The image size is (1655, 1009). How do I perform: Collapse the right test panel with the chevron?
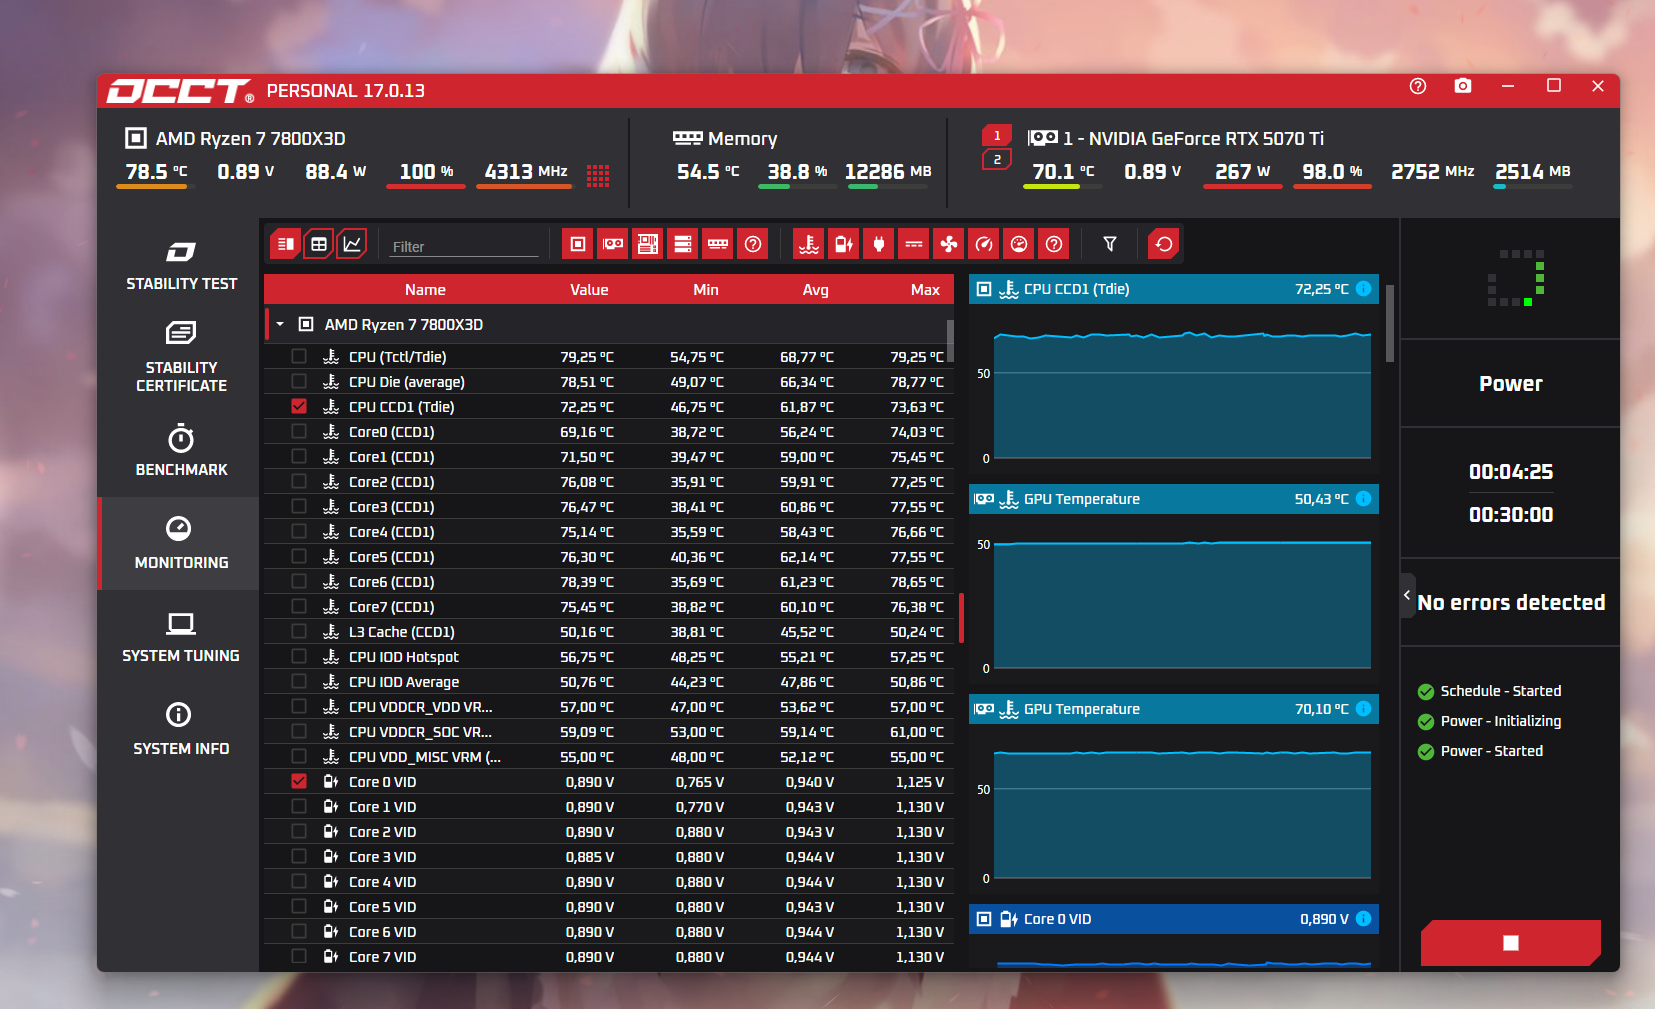tap(1407, 595)
